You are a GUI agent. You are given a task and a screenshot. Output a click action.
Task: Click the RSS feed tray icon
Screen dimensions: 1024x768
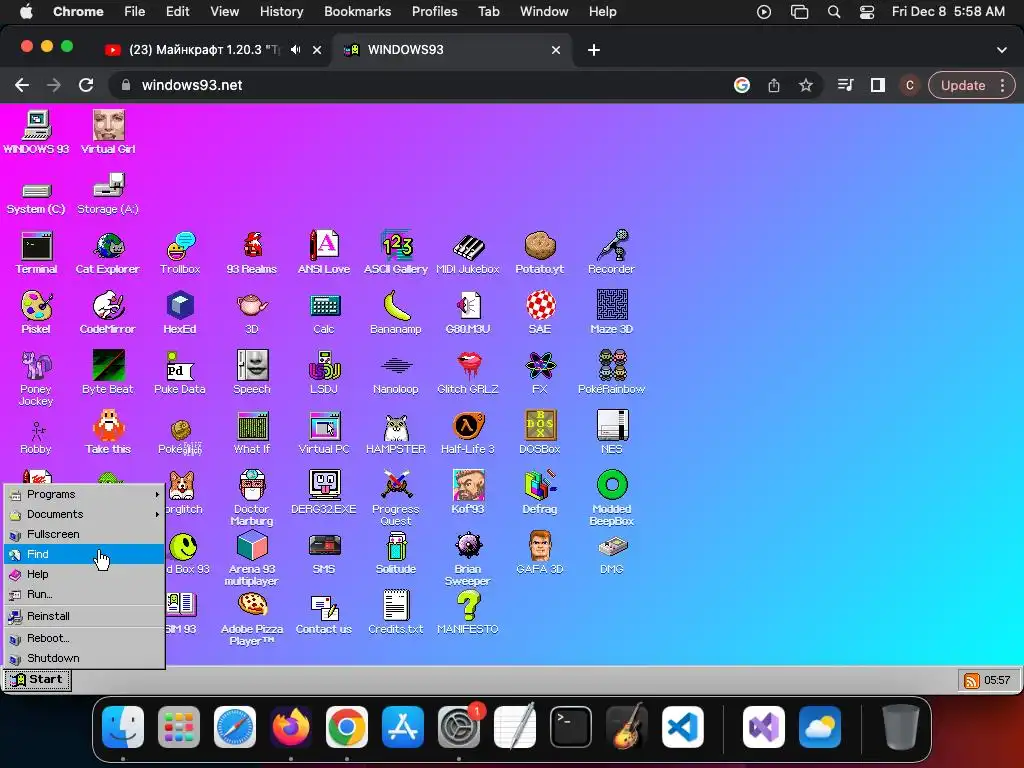point(972,680)
